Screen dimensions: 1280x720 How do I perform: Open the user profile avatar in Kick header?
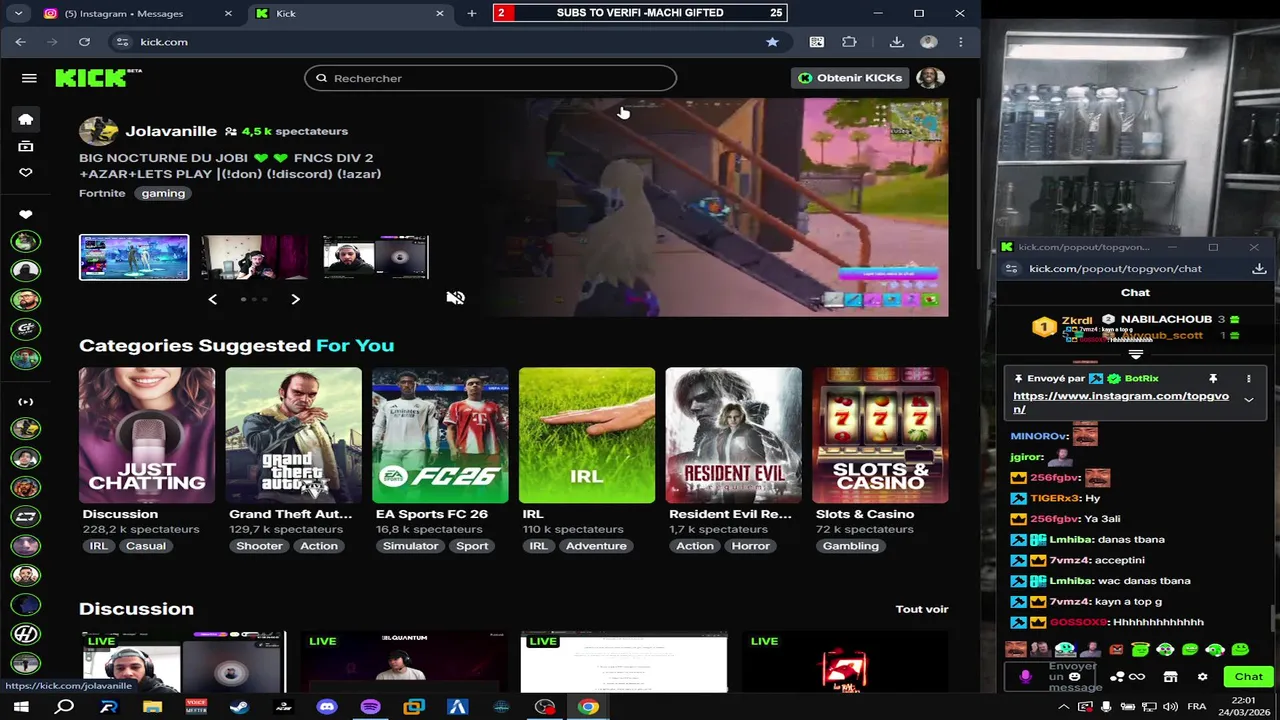[930, 78]
